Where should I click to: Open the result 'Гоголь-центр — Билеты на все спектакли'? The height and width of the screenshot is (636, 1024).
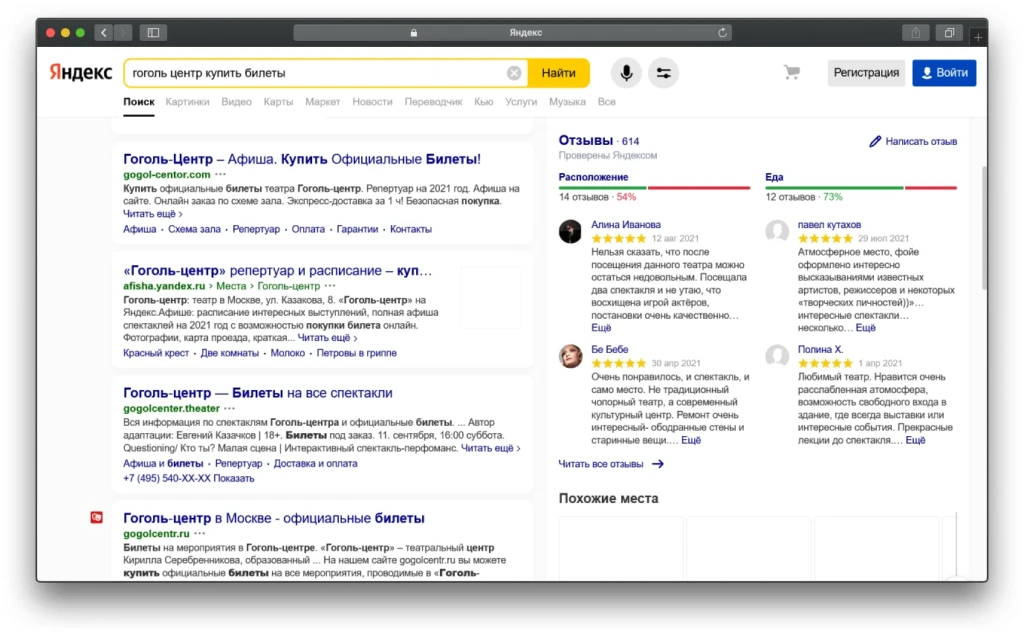258,393
